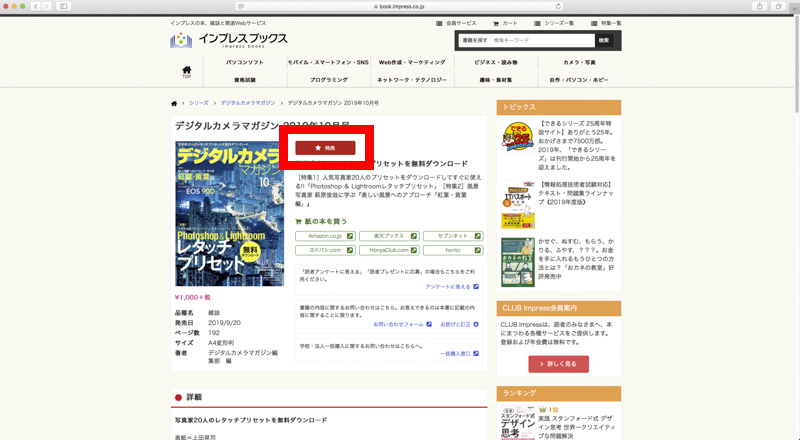The width and height of the screenshot is (800, 440).
Task: Click 一括購入窓口 link
Action: [455, 353]
